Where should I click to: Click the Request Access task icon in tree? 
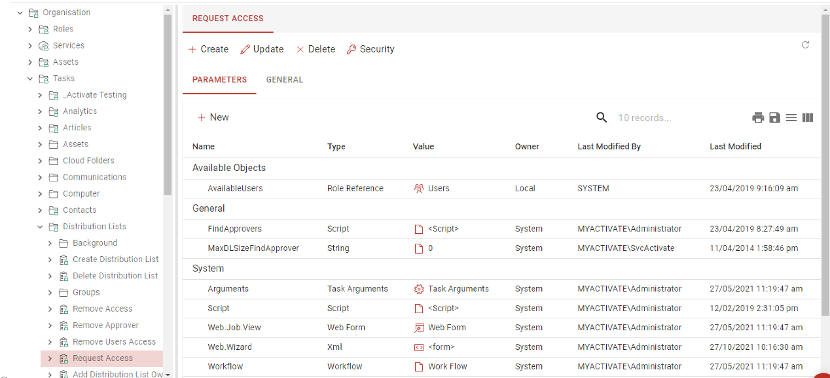(x=64, y=358)
